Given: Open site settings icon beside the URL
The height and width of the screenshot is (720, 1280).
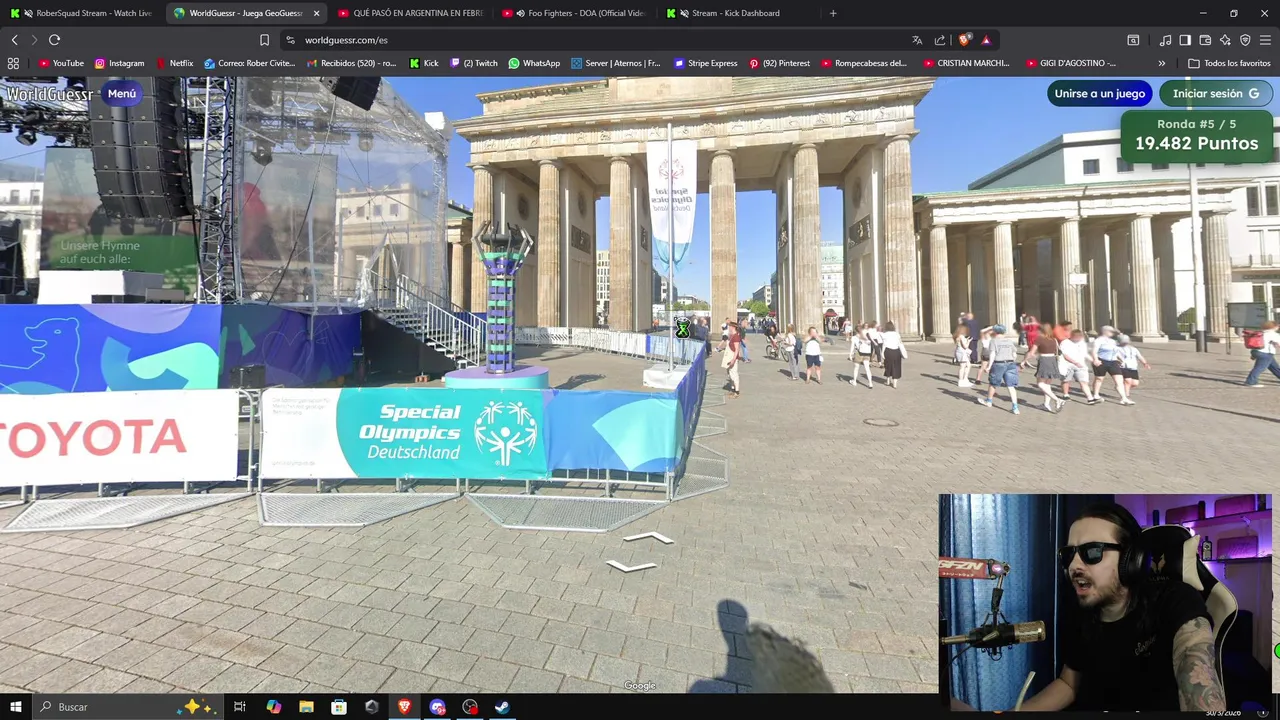Looking at the screenshot, I should 290,40.
